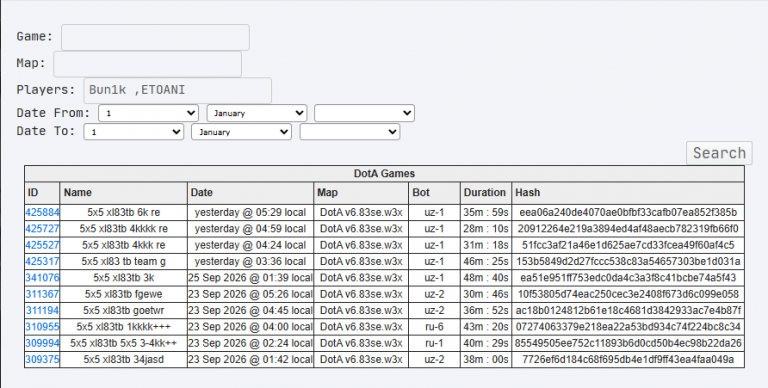Click hash starting with ac18b0124812

(x=628, y=311)
